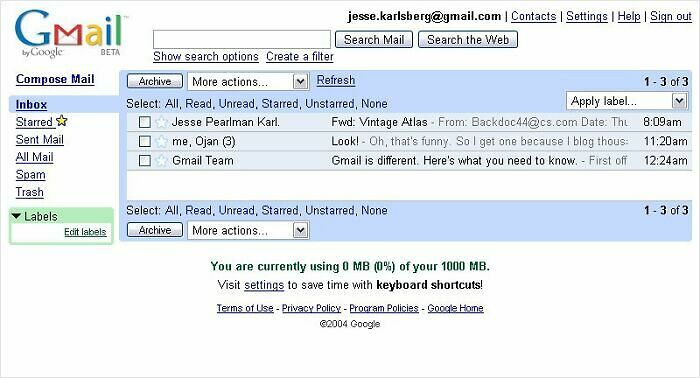Select Unread in the top Select row

(237, 104)
